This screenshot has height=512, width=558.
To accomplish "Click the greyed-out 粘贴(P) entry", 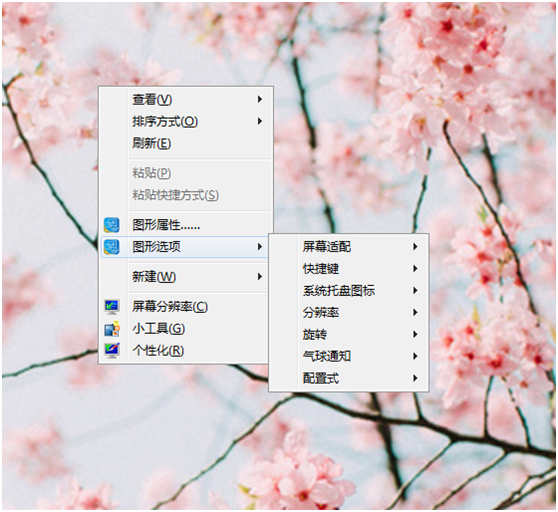I will [185, 173].
